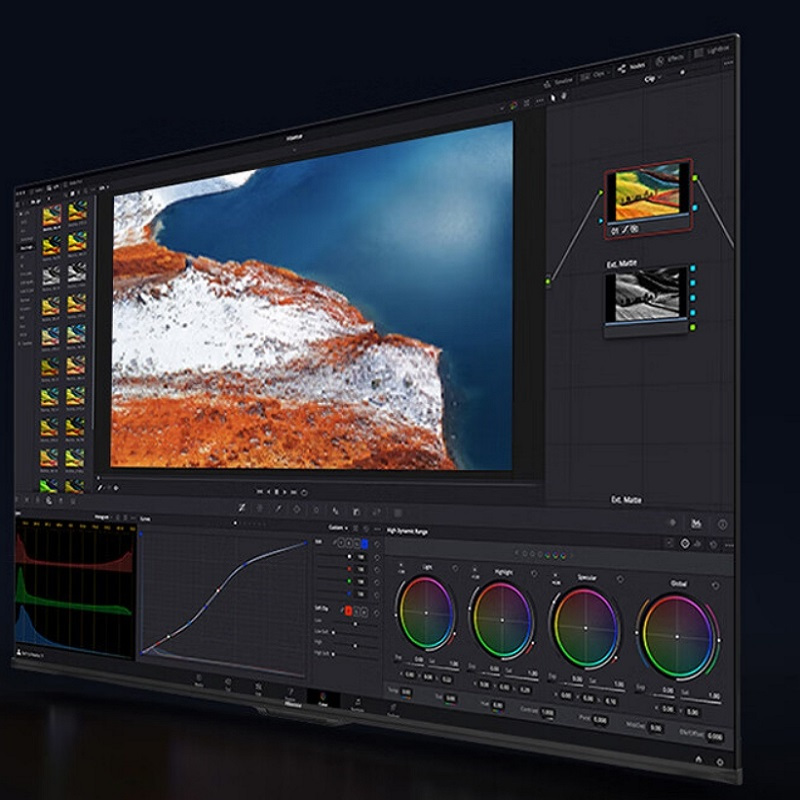Screen dimensions: 800x800
Task: Stop playback in the viewer
Action: [x=277, y=492]
